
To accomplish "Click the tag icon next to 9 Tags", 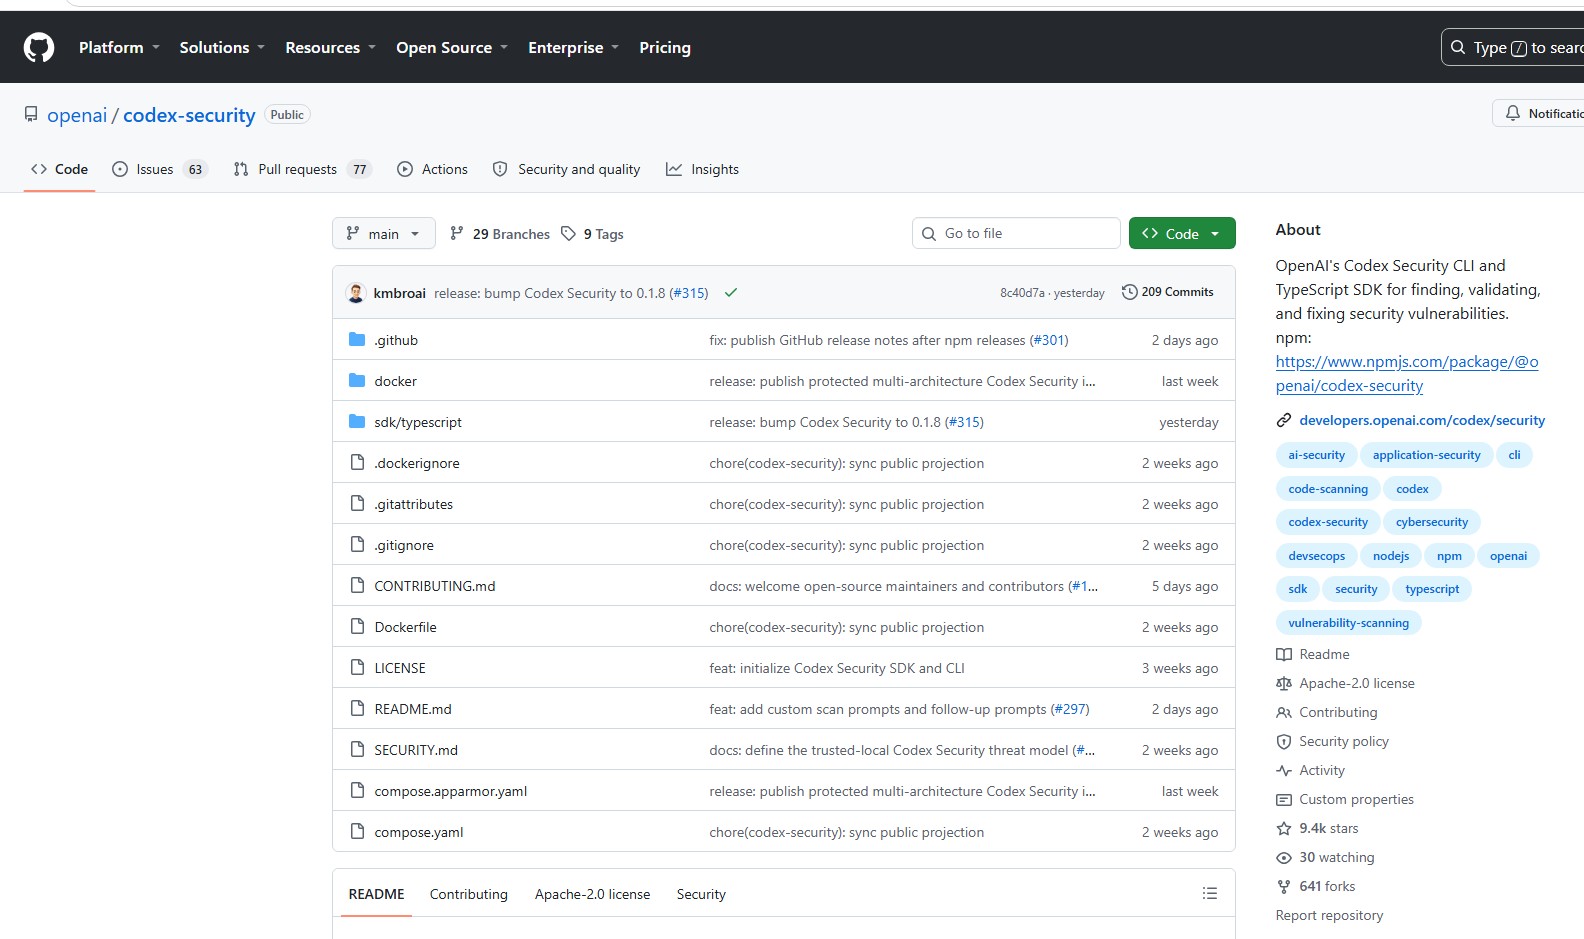I will point(568,234).
